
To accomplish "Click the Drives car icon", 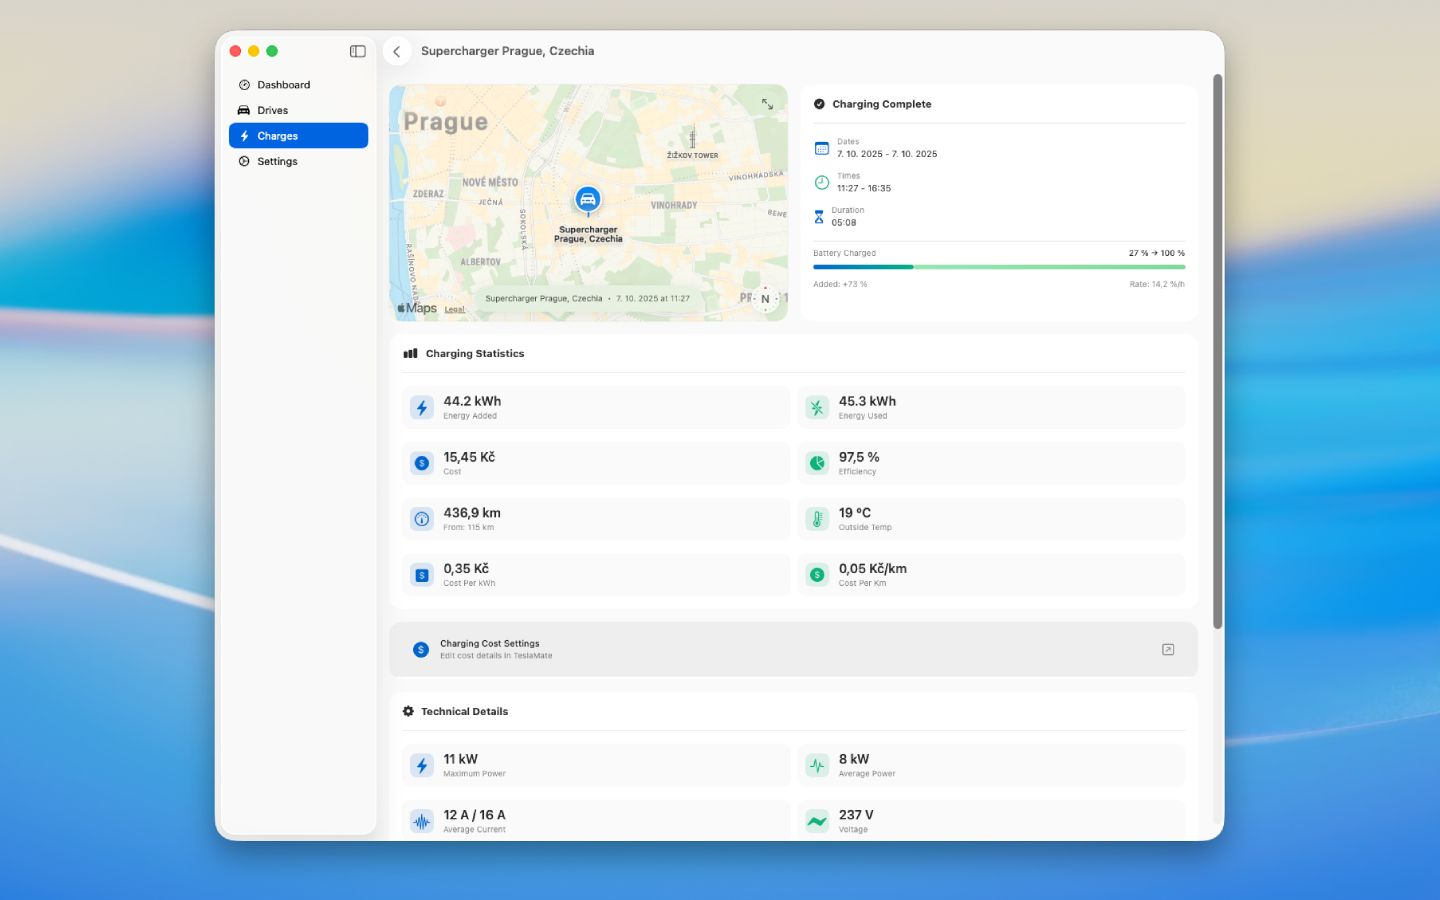I will coord(244,110).
